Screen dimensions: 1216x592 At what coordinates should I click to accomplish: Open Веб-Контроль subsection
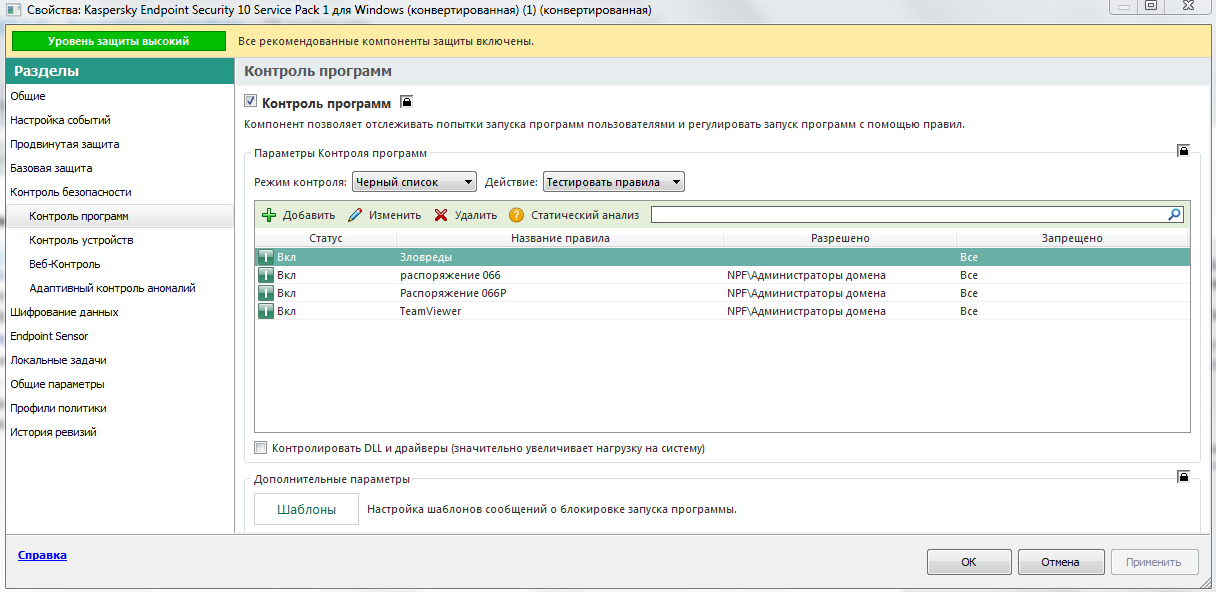65,264
